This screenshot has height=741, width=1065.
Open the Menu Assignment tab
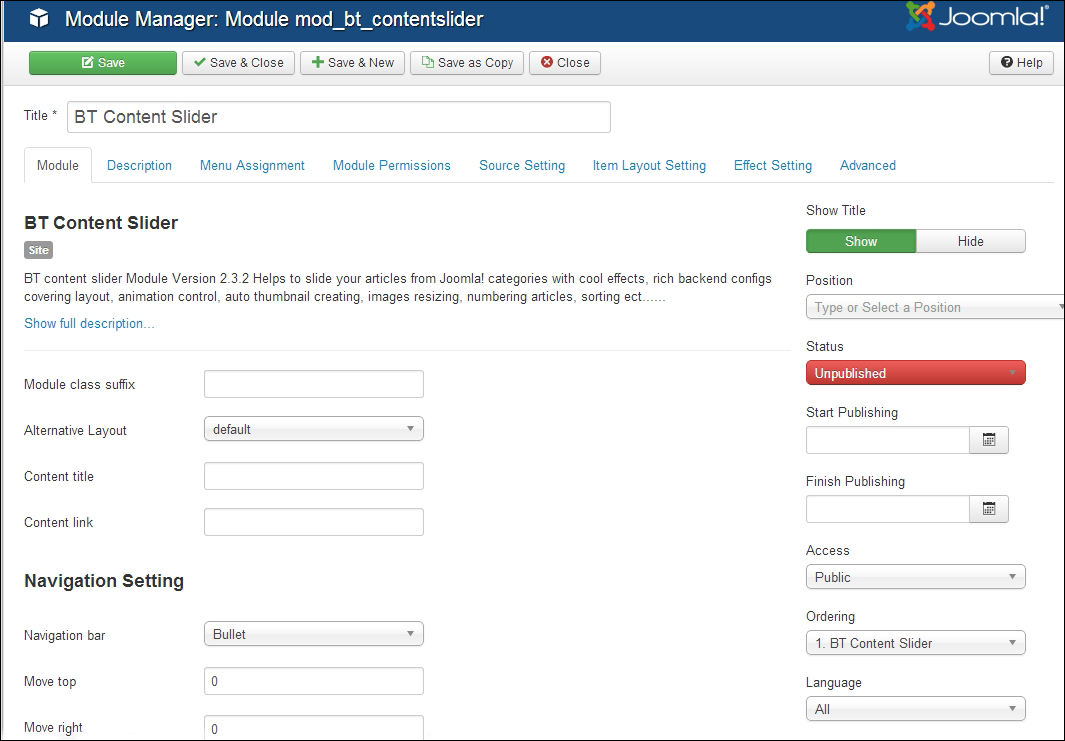coord(252,165)
